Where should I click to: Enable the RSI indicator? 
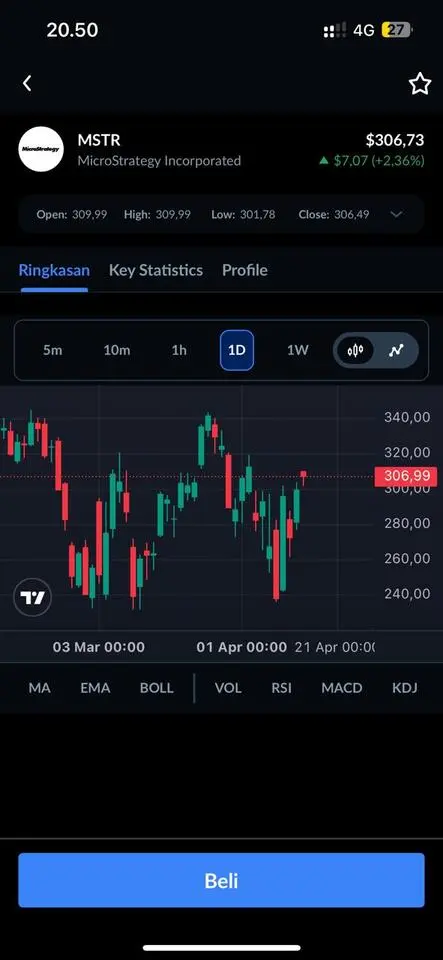[281, 688]
